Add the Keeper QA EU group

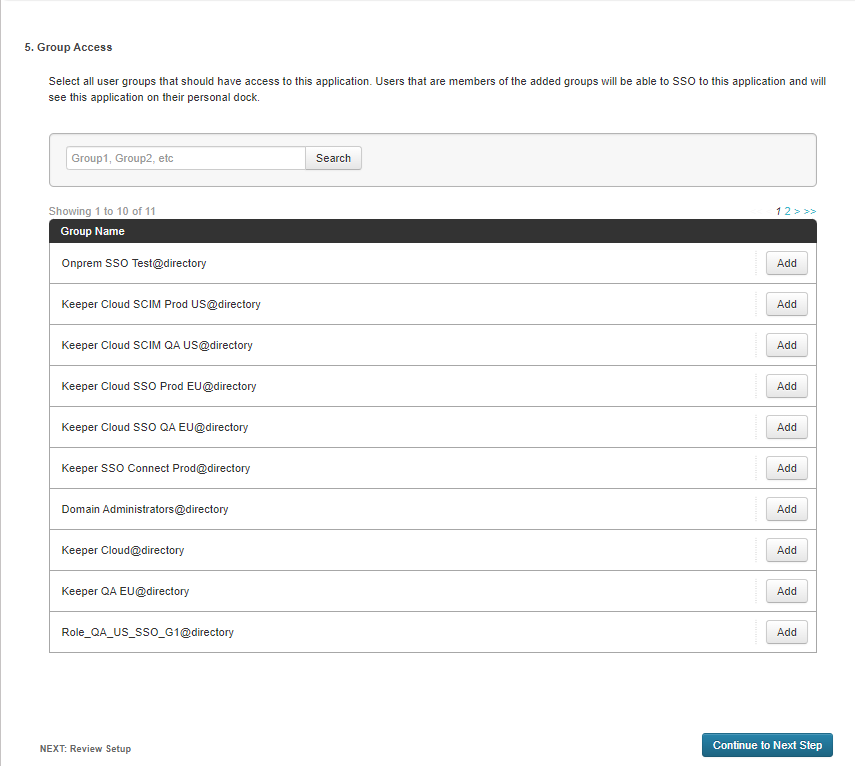(786, 591)
